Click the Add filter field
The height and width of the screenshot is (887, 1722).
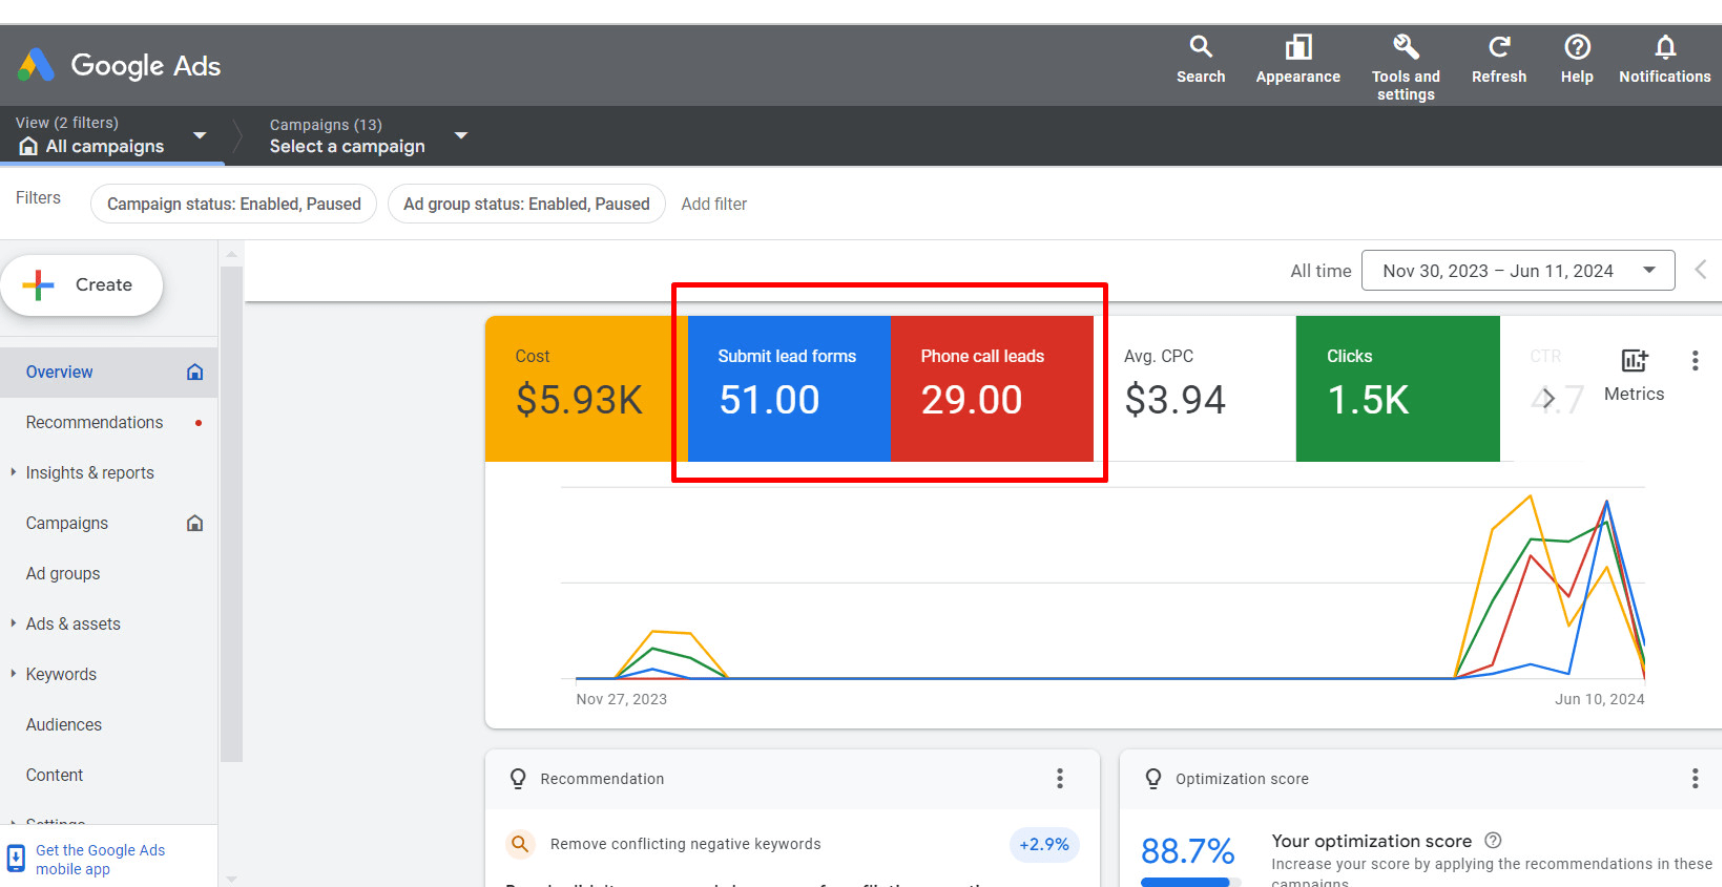(714, 204)
